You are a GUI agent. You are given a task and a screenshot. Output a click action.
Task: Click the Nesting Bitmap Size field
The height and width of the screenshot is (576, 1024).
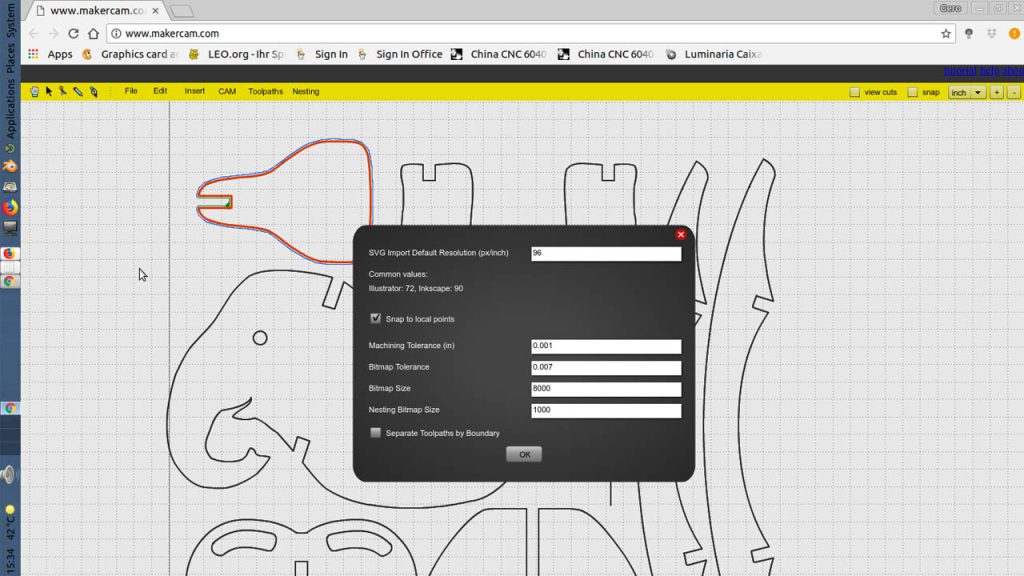(606, 410)
